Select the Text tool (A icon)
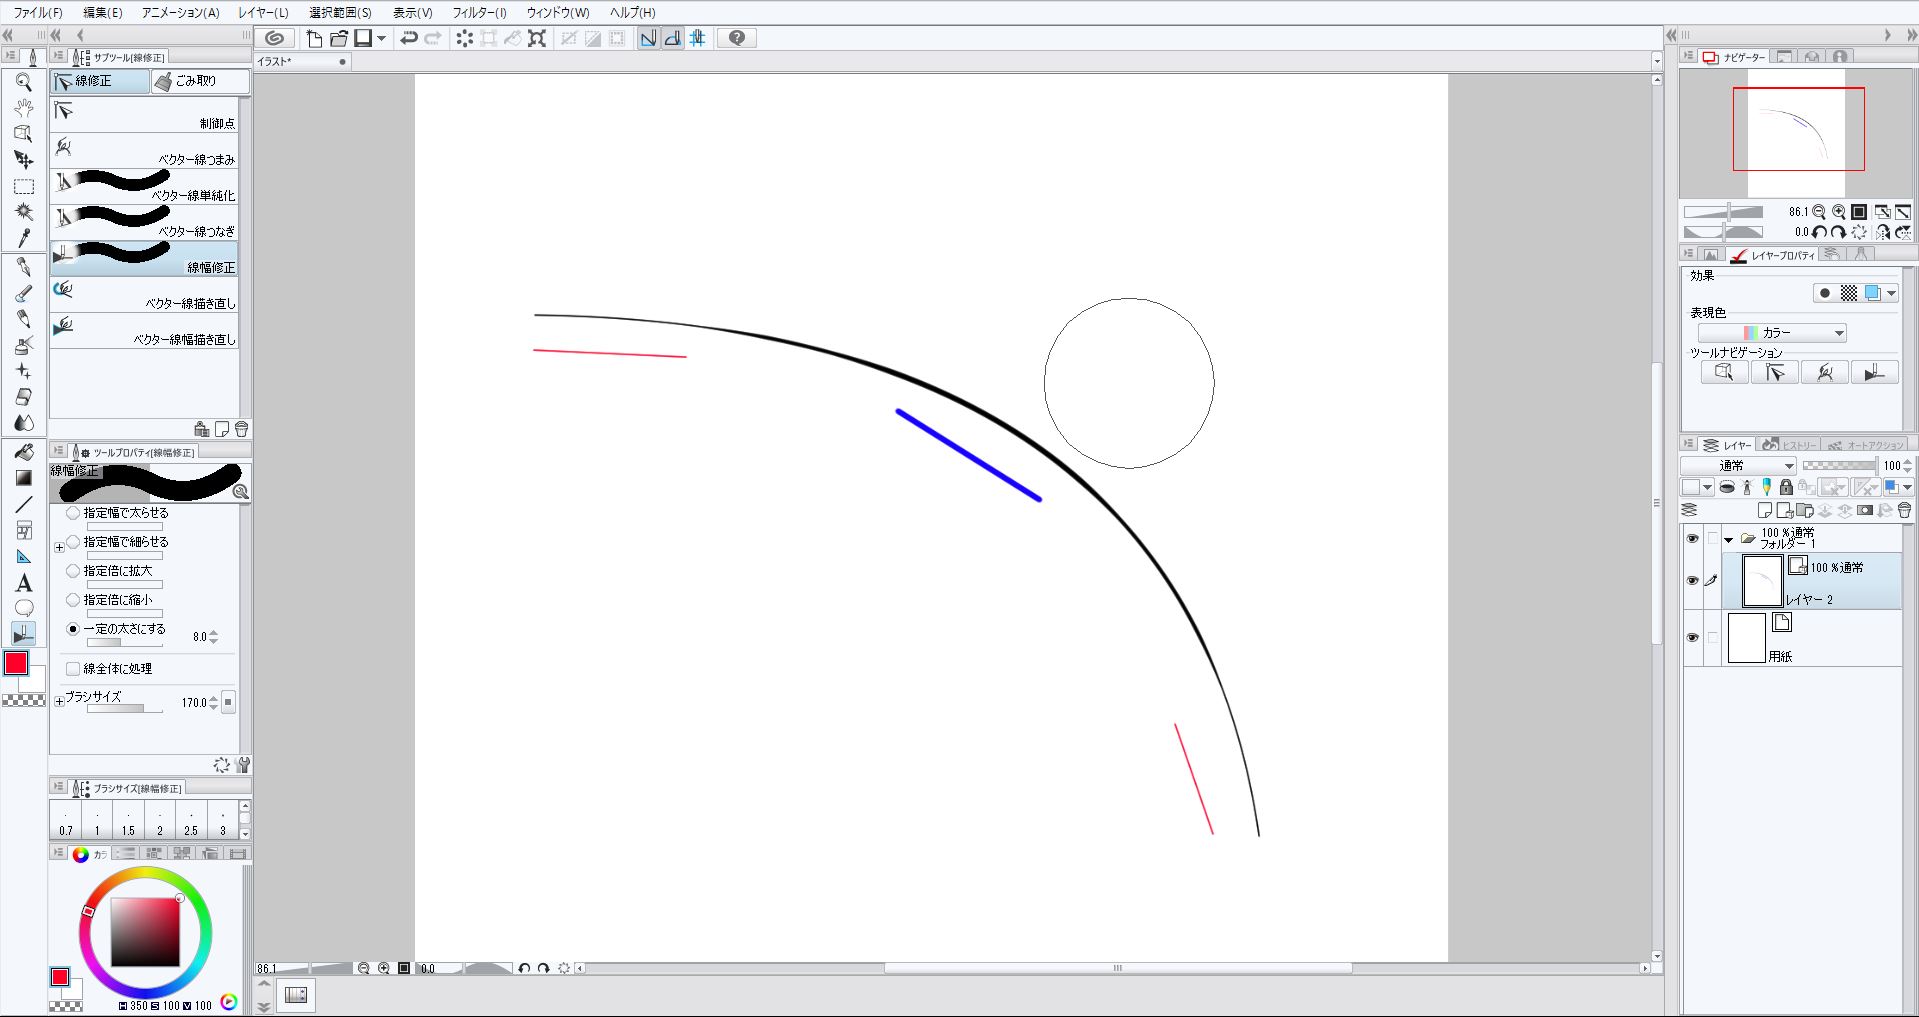 (24, 583)
